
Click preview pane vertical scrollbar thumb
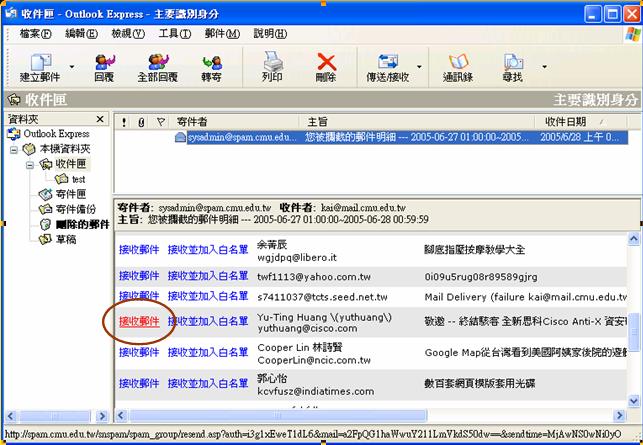[634, 332]
